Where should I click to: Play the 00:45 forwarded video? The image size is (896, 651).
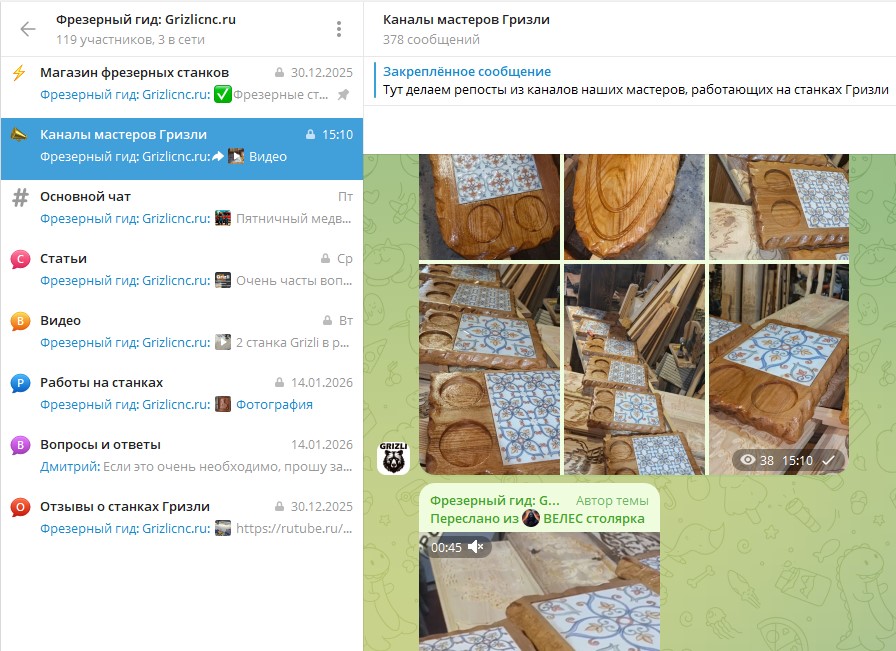pyautogui.click(x=539, y=592)
